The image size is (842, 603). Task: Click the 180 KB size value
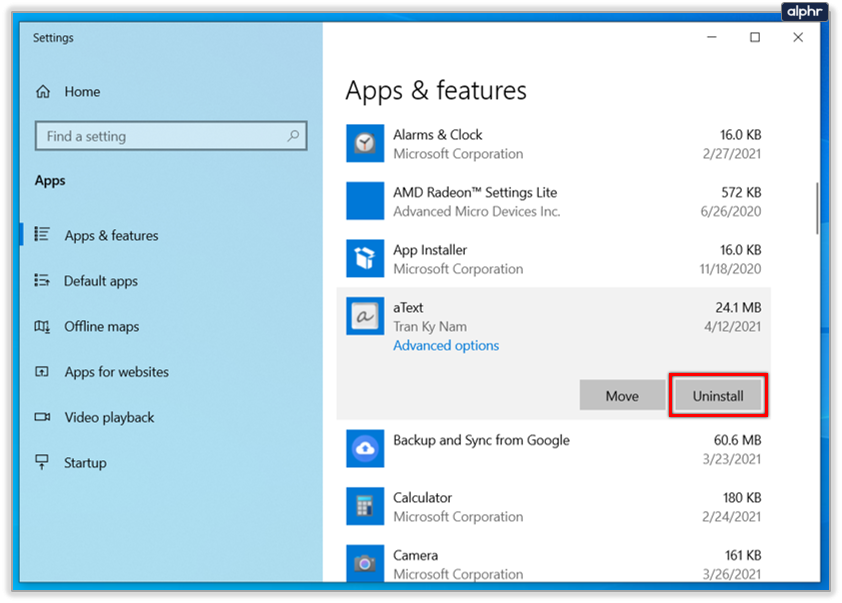pyautogui.click(x=742, y=498)
